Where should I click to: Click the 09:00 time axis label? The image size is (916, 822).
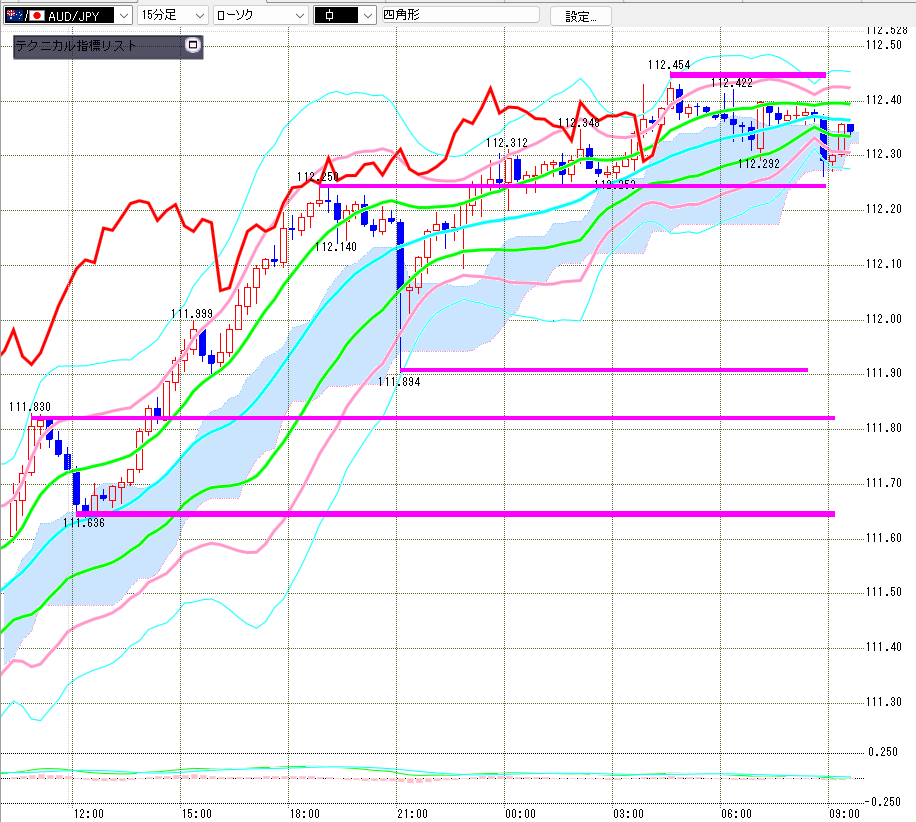point(845,814)
